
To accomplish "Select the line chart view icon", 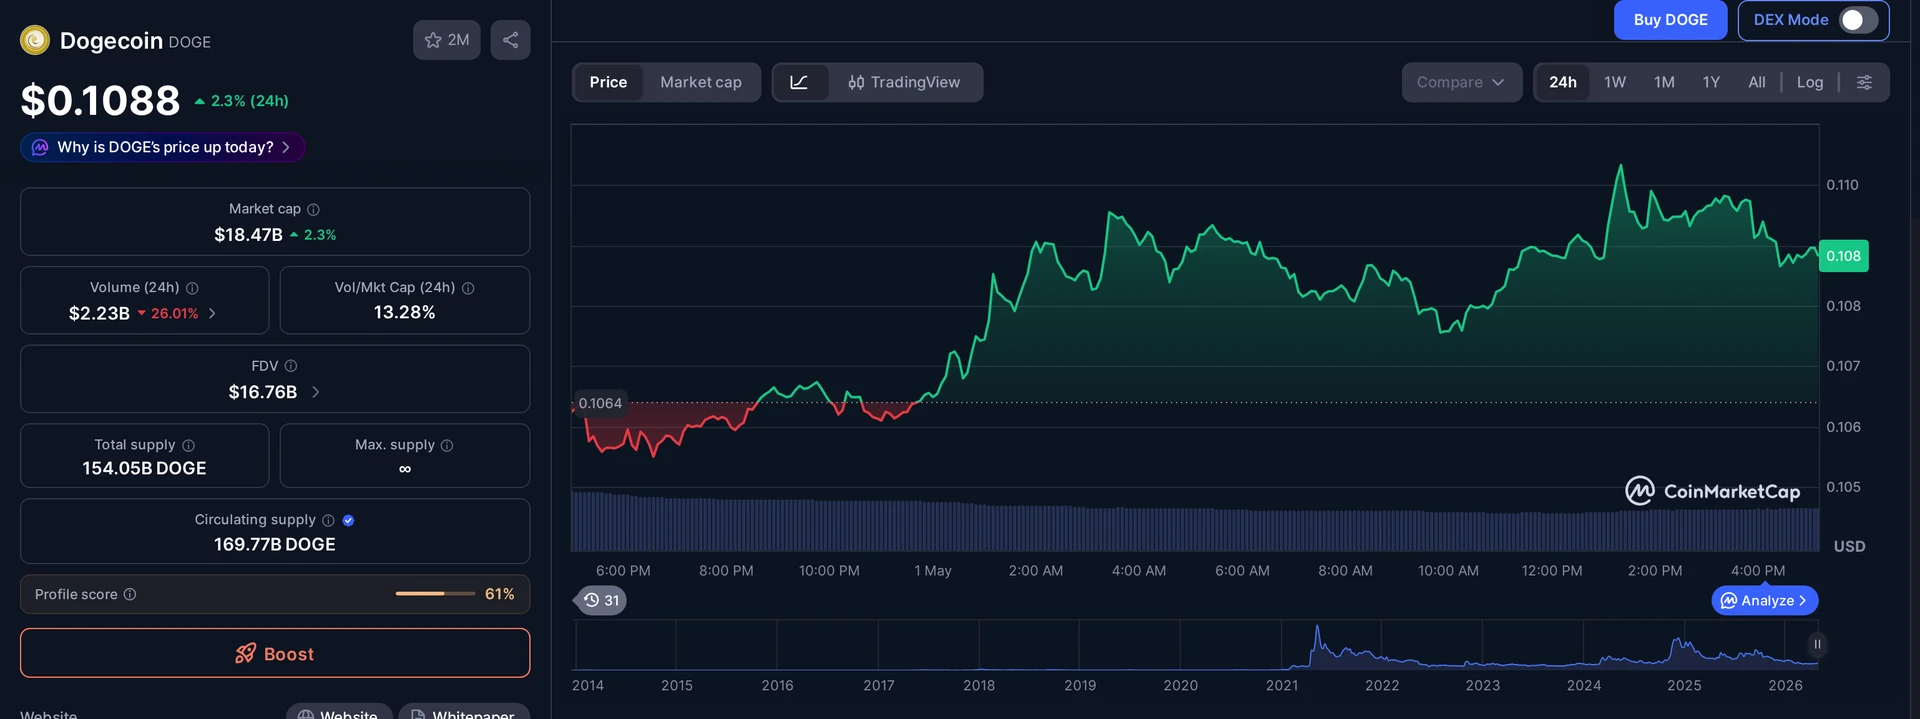I will (799, 82).
